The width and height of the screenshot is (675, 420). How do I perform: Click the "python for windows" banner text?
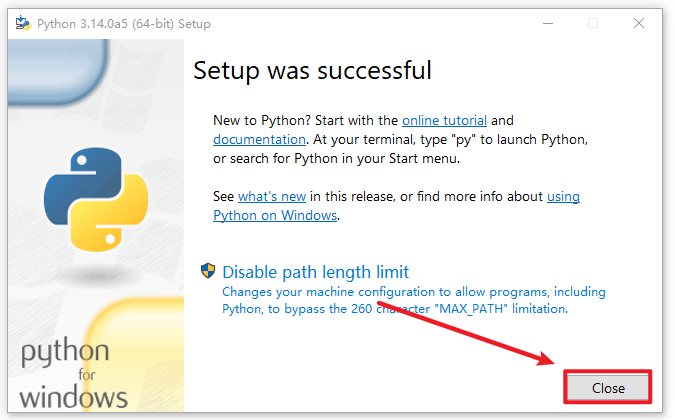(x=73, y=374)
